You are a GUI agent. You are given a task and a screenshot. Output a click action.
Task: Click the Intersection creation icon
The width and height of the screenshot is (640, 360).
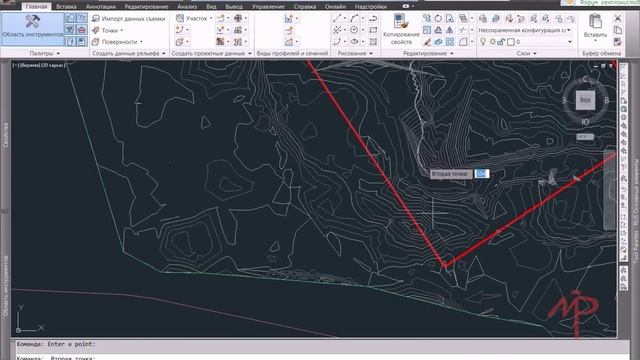(x=238, y=18)
